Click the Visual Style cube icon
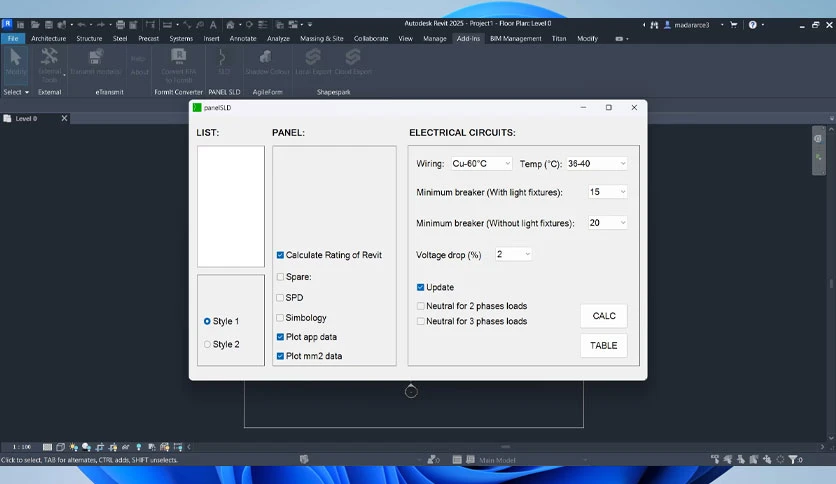The width and height of the screenshot is (836, 484). tap(60, 447)
